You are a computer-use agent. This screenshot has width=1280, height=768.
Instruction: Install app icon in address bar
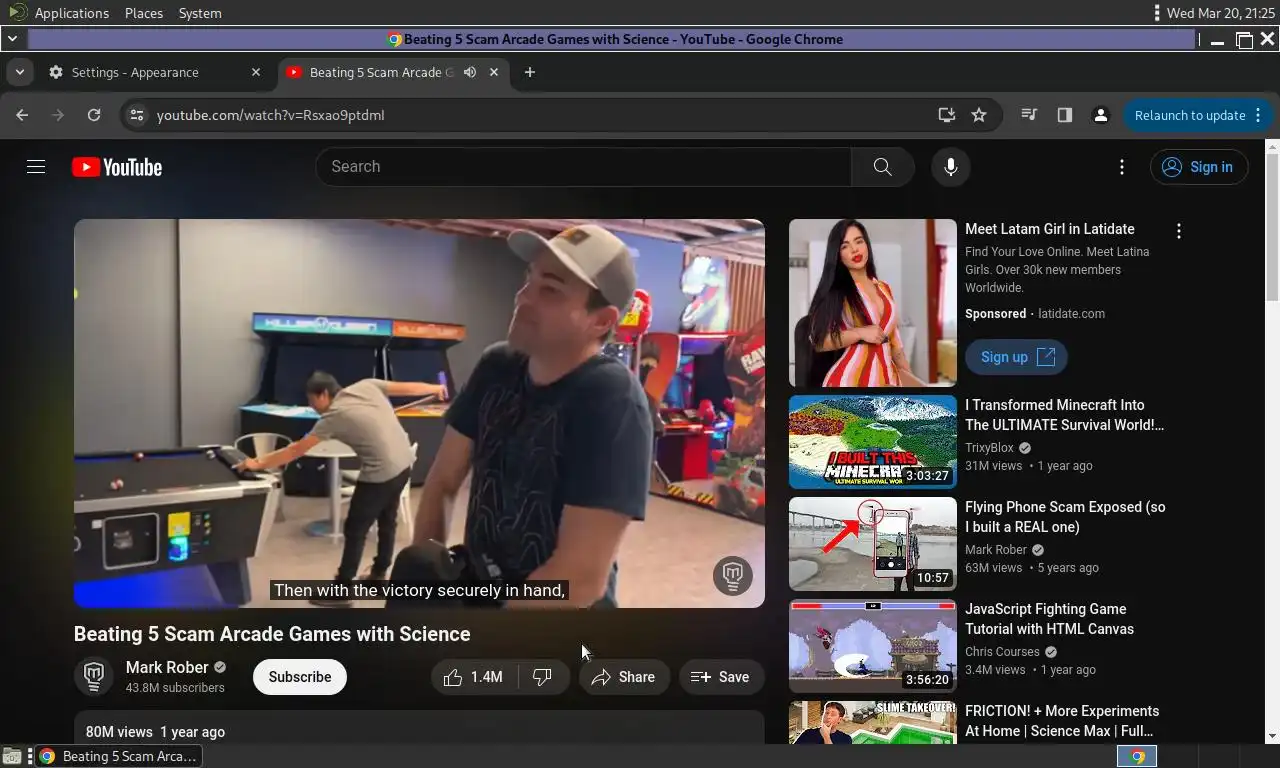pos(946,115)
